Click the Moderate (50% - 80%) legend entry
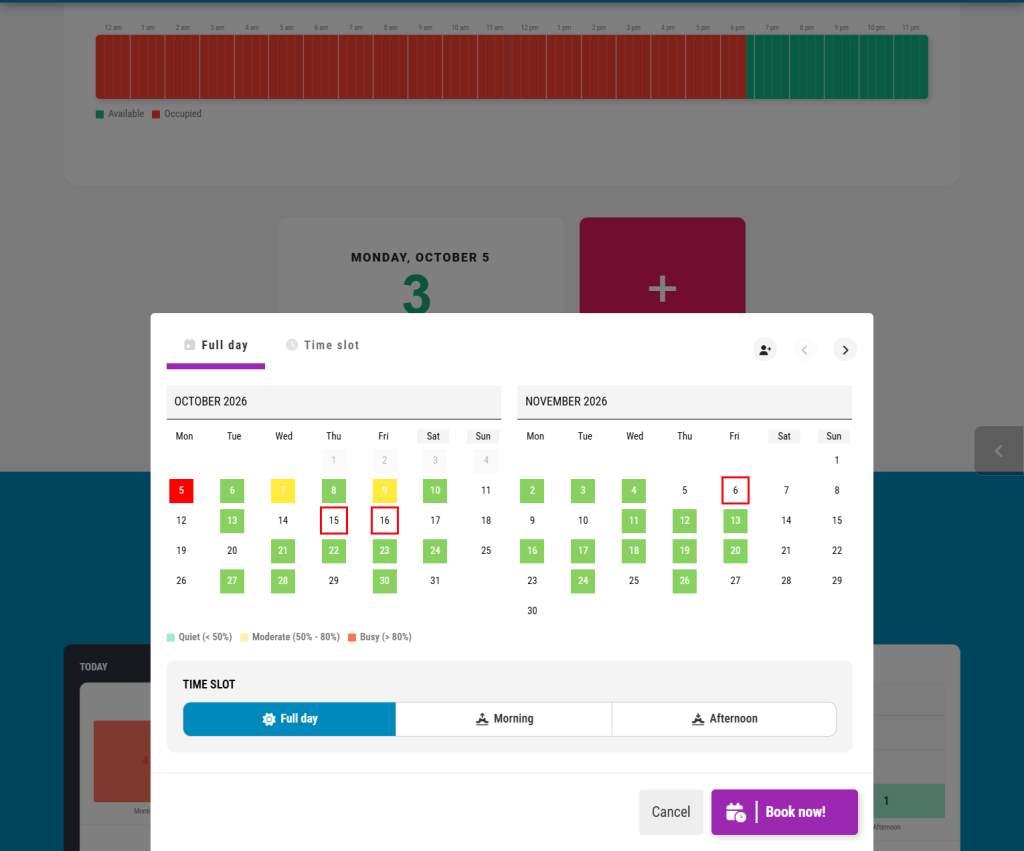 pyautogui.click(x=290, y=637)
